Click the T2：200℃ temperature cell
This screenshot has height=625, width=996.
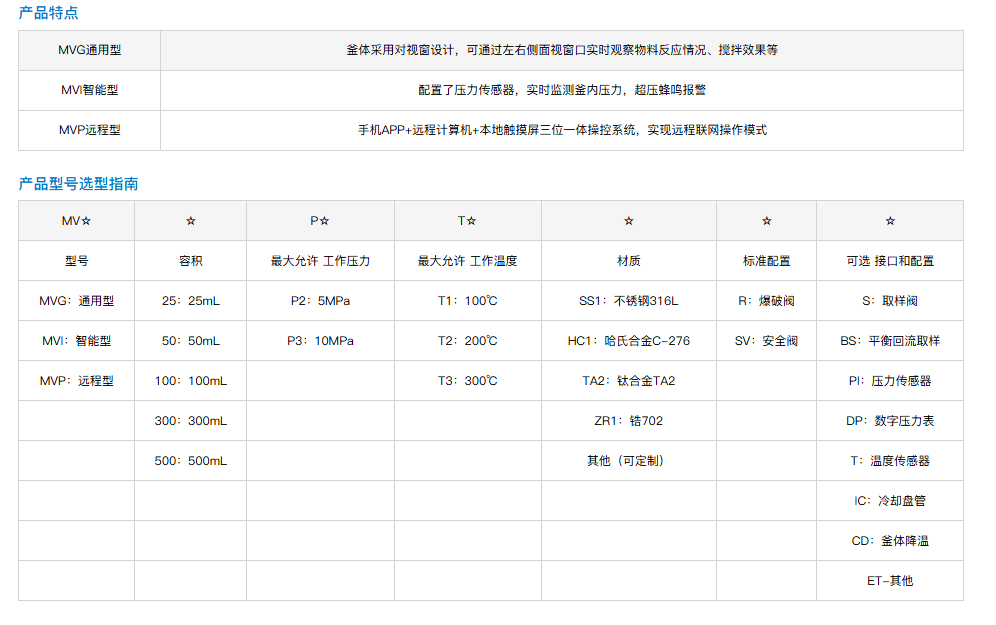[468, 341]
